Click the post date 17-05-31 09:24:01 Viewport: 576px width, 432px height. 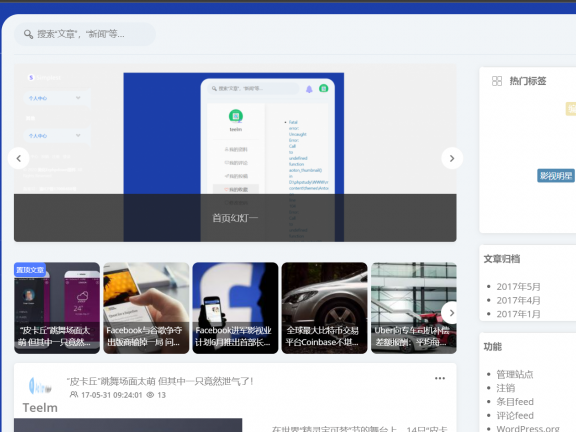tap(112, 395)
